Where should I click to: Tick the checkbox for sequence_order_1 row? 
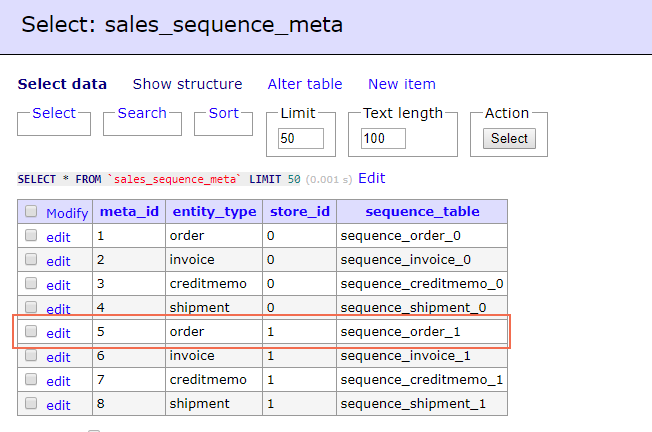[x=31, y=332]
